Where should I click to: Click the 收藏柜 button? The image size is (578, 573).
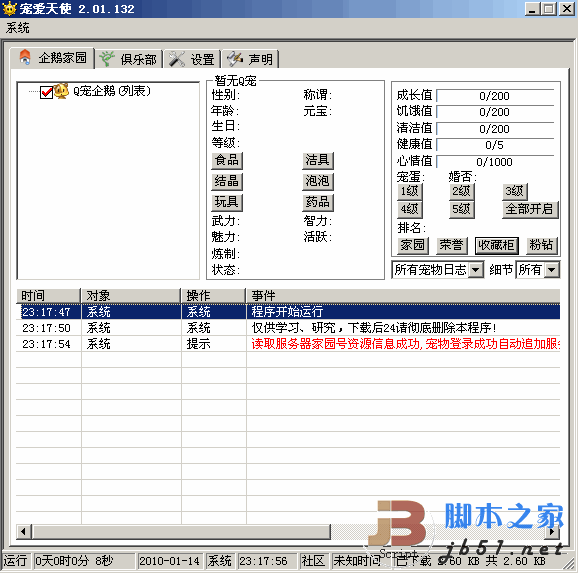[497, 246]
